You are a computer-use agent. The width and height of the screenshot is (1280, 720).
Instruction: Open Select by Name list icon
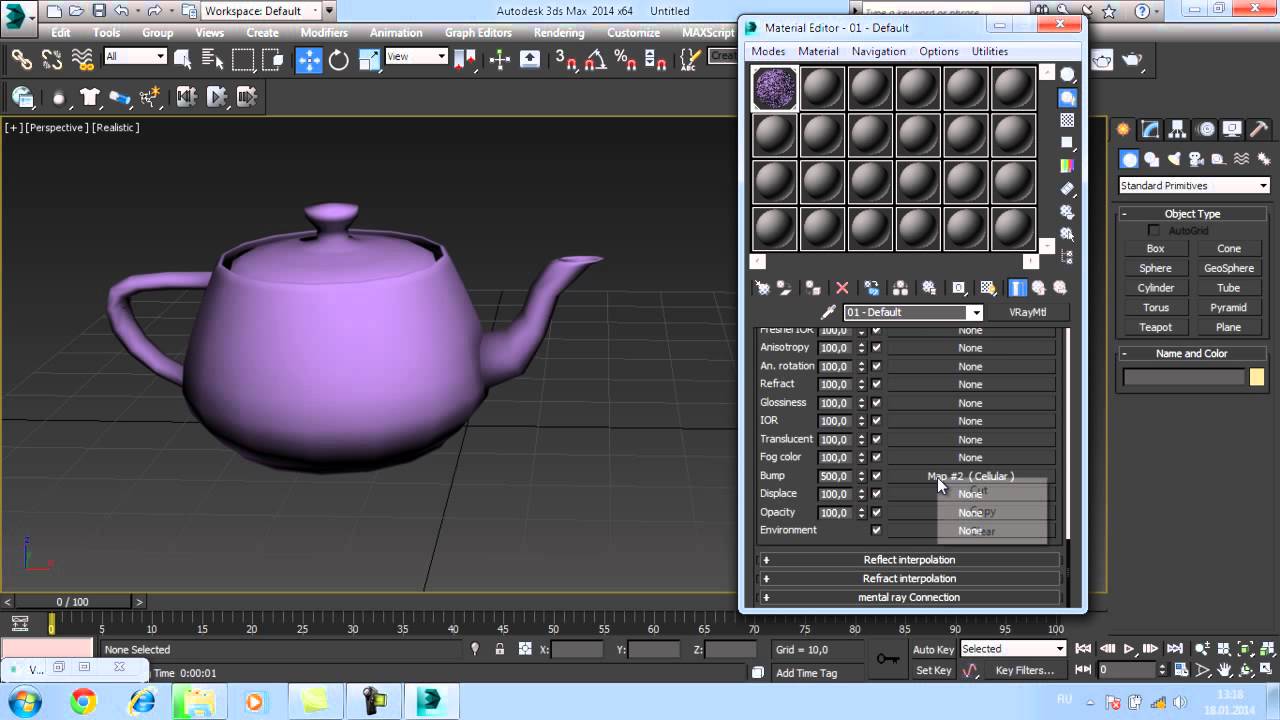tap(211, 60)
